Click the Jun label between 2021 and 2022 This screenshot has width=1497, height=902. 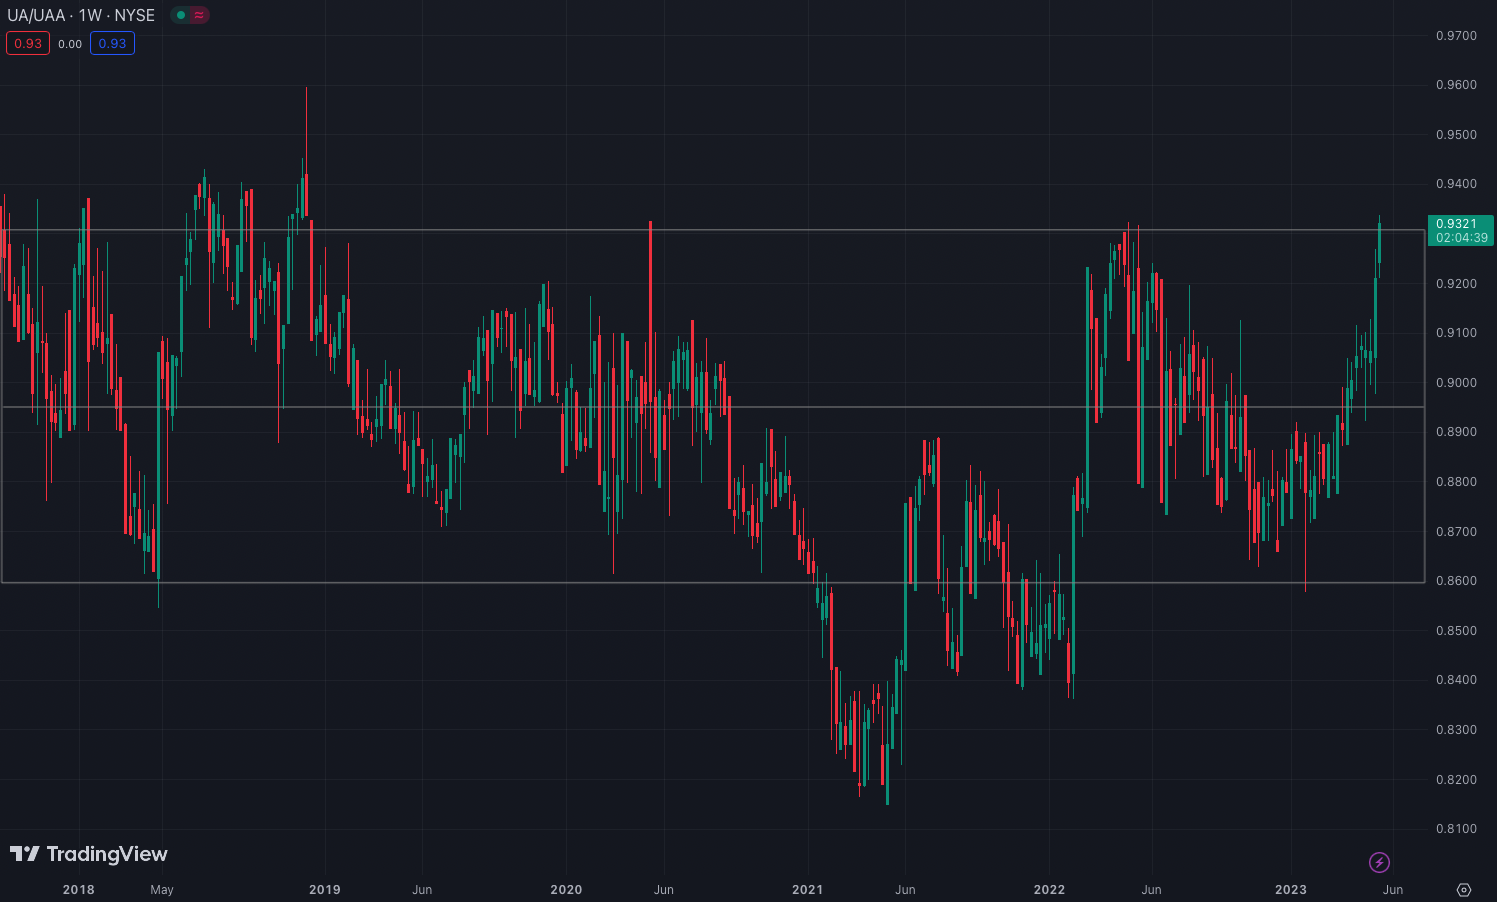(905, 890)
